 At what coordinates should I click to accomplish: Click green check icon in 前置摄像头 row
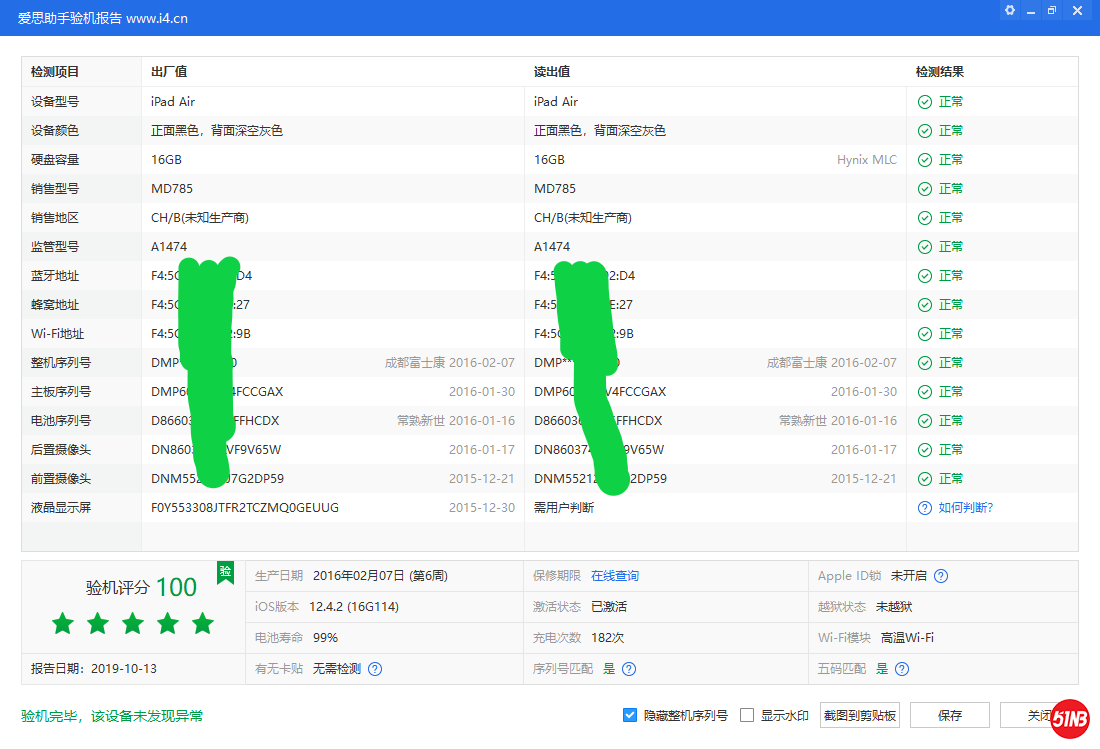pyautogui.click(x=925, y=479)
